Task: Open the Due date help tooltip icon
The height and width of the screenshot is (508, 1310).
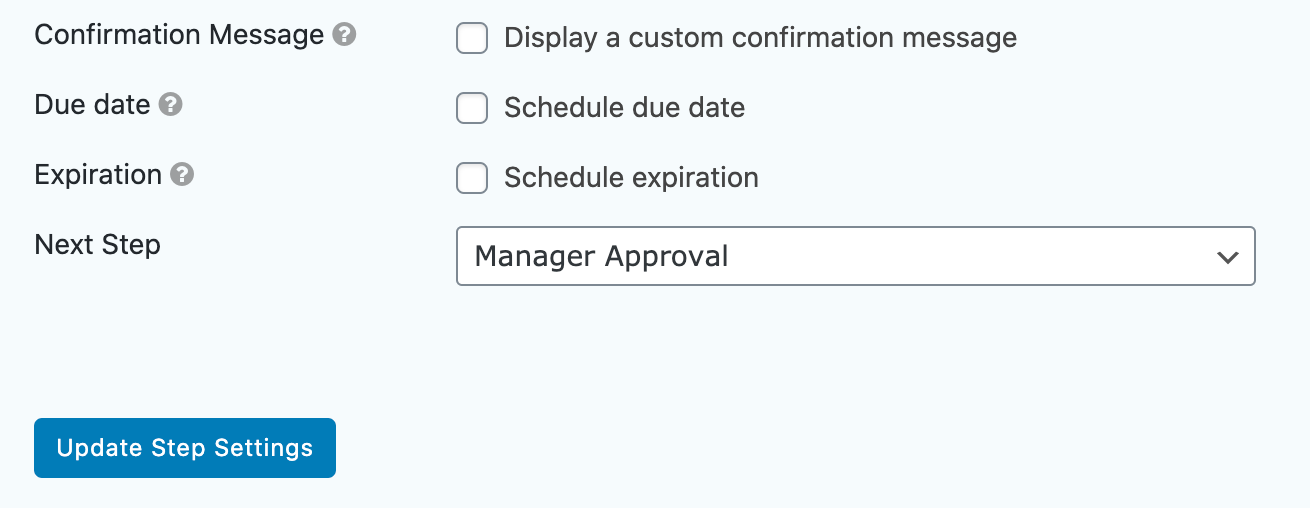Action: (x=171, y=104)
